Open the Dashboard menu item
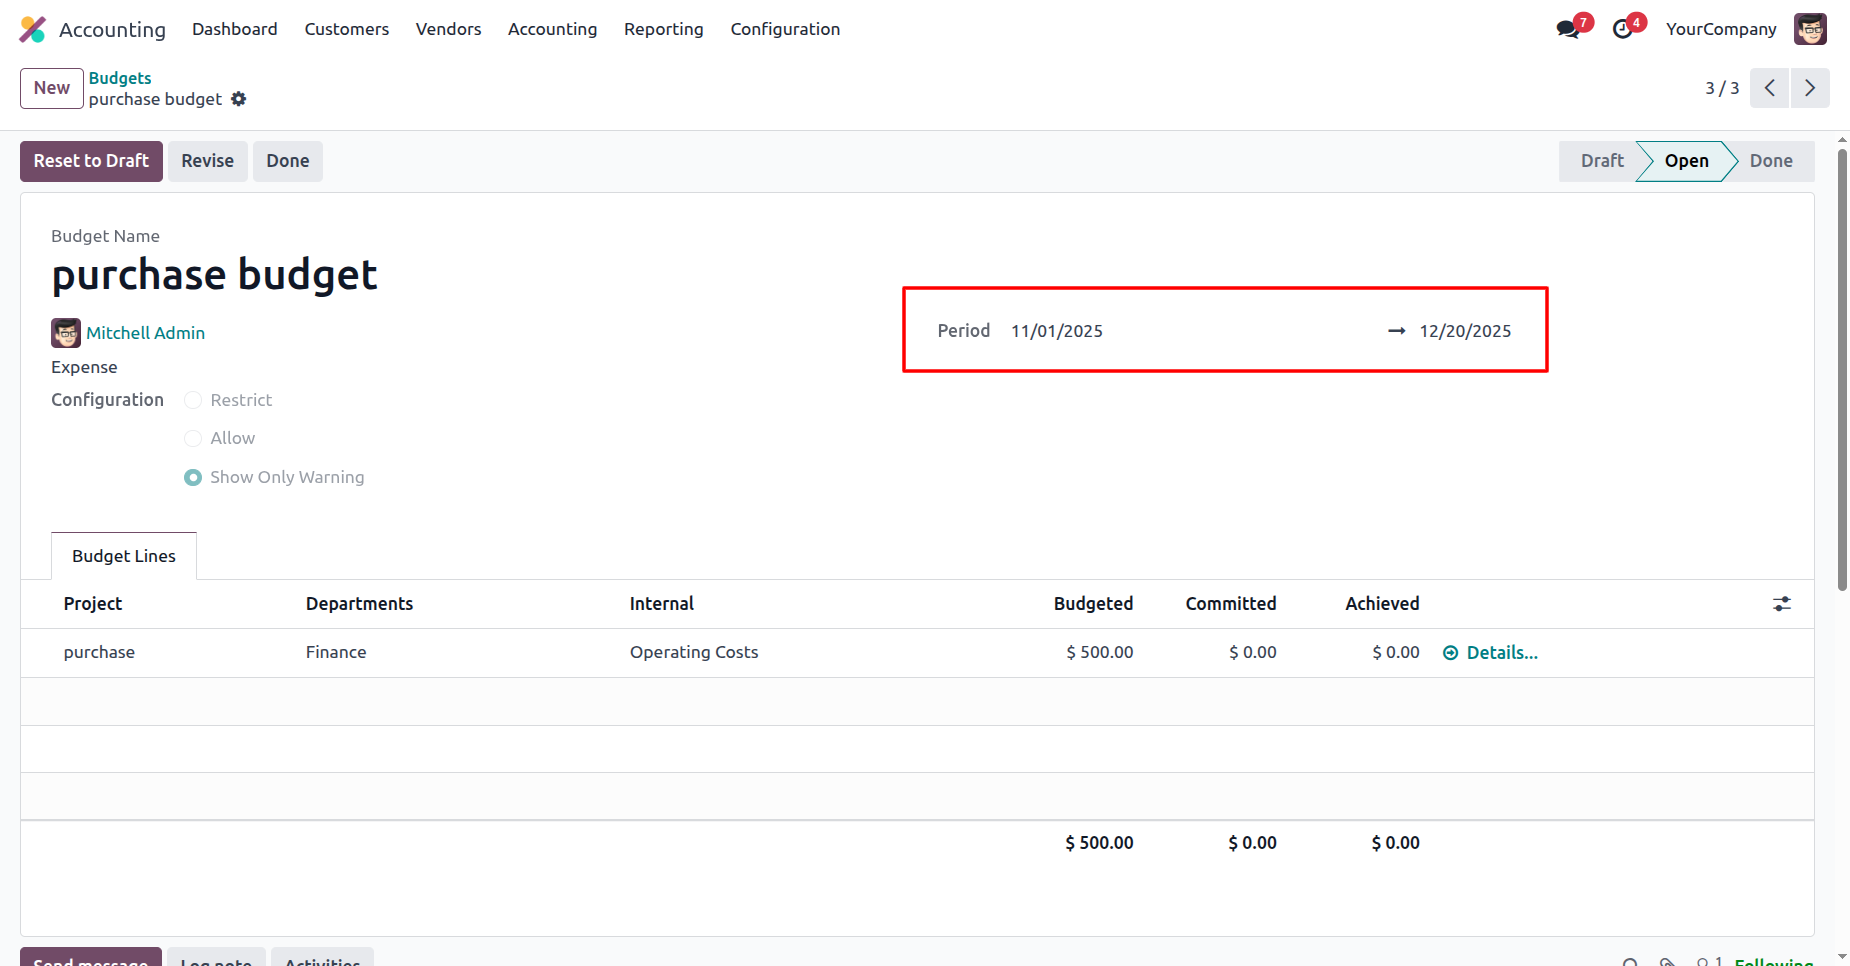The image size is (1850, 966). pos(235,29)
